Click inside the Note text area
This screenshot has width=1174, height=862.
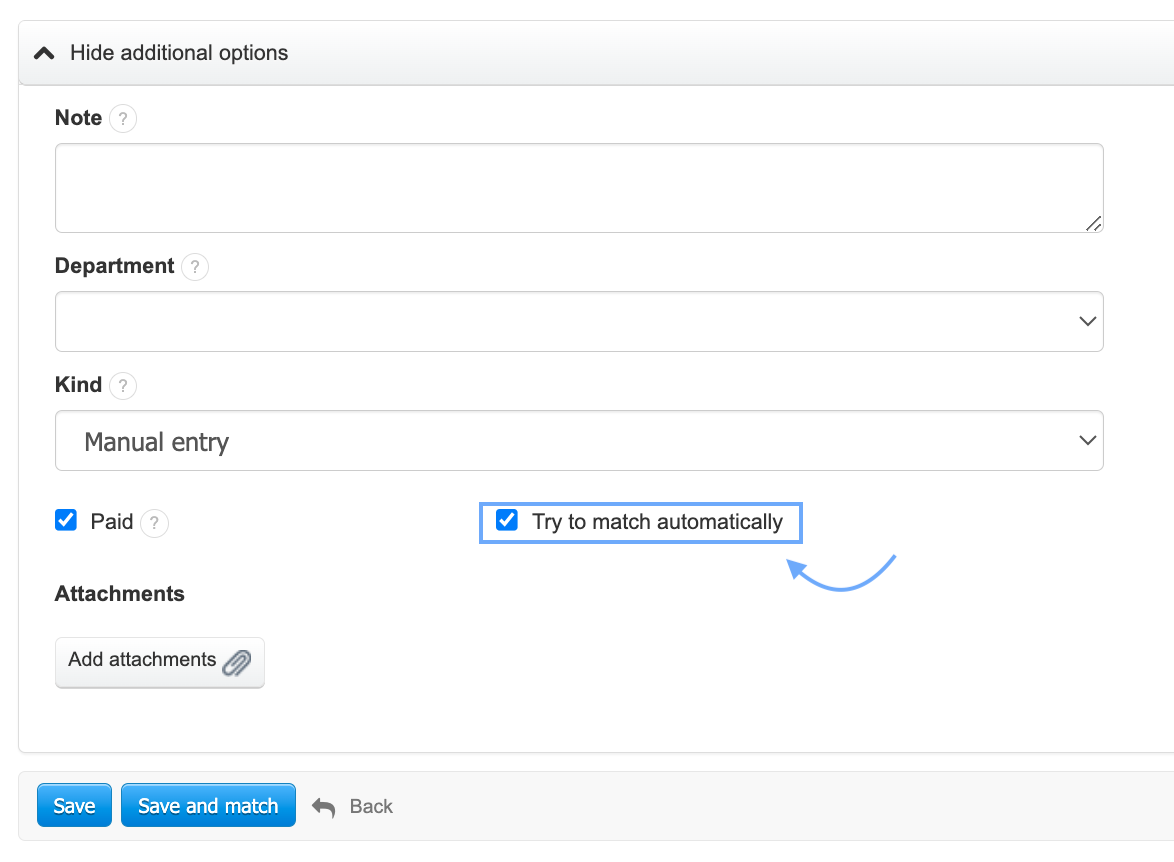tap(579, 188)
